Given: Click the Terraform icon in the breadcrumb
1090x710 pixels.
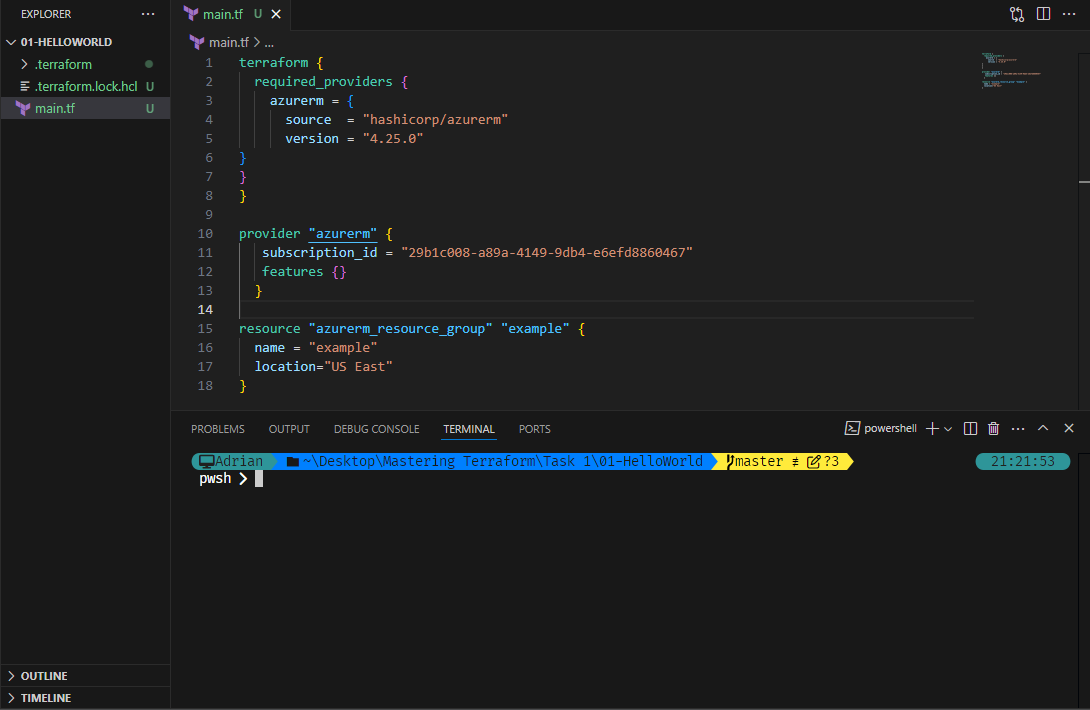Looking at the screenshot, I should coord(197,42).
